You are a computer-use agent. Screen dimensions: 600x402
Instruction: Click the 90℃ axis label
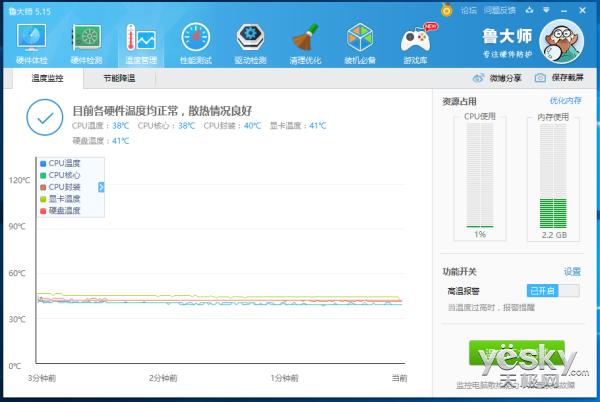(x=17, y=226)
